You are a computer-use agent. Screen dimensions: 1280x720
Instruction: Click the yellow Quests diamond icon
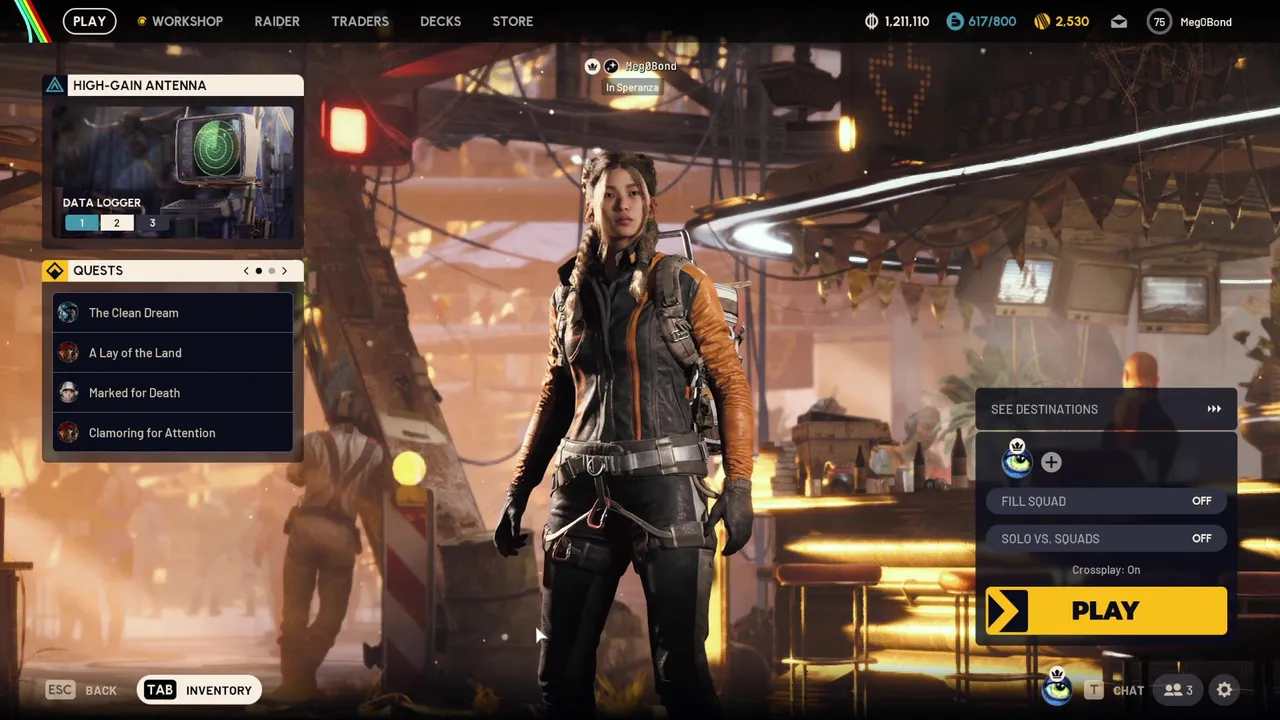point(55,271)
